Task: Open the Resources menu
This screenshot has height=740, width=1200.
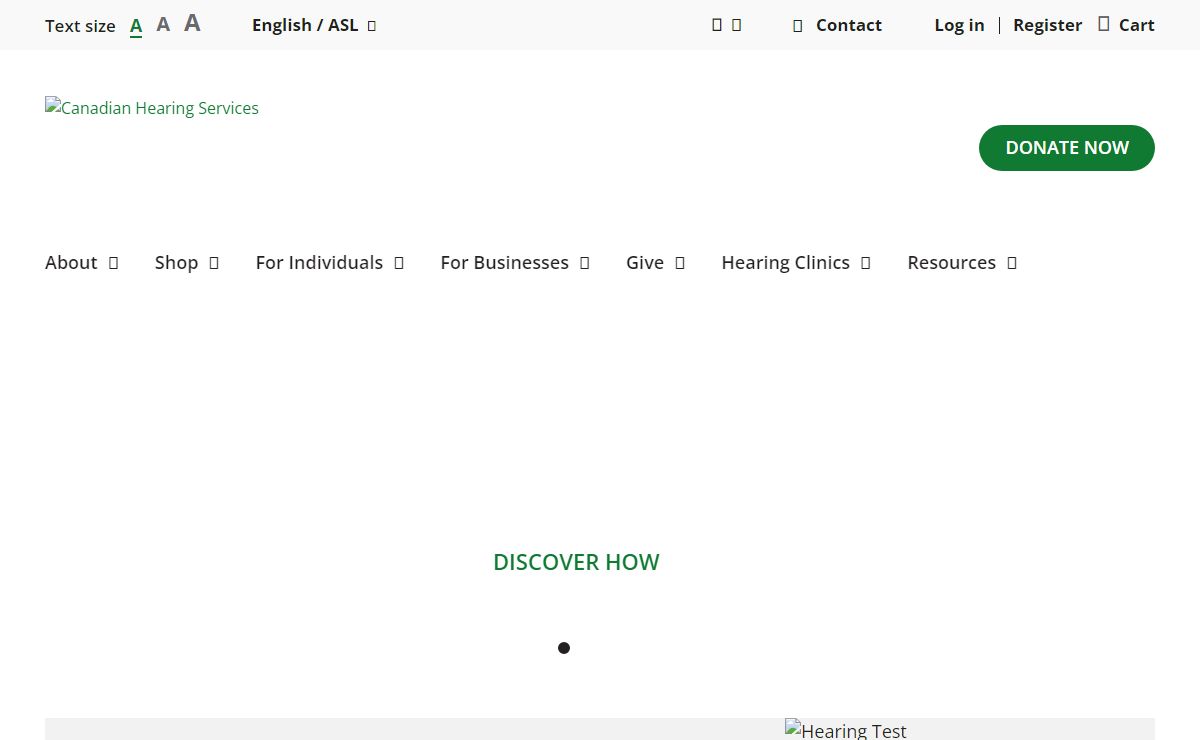Action: [x=951, y=263]
